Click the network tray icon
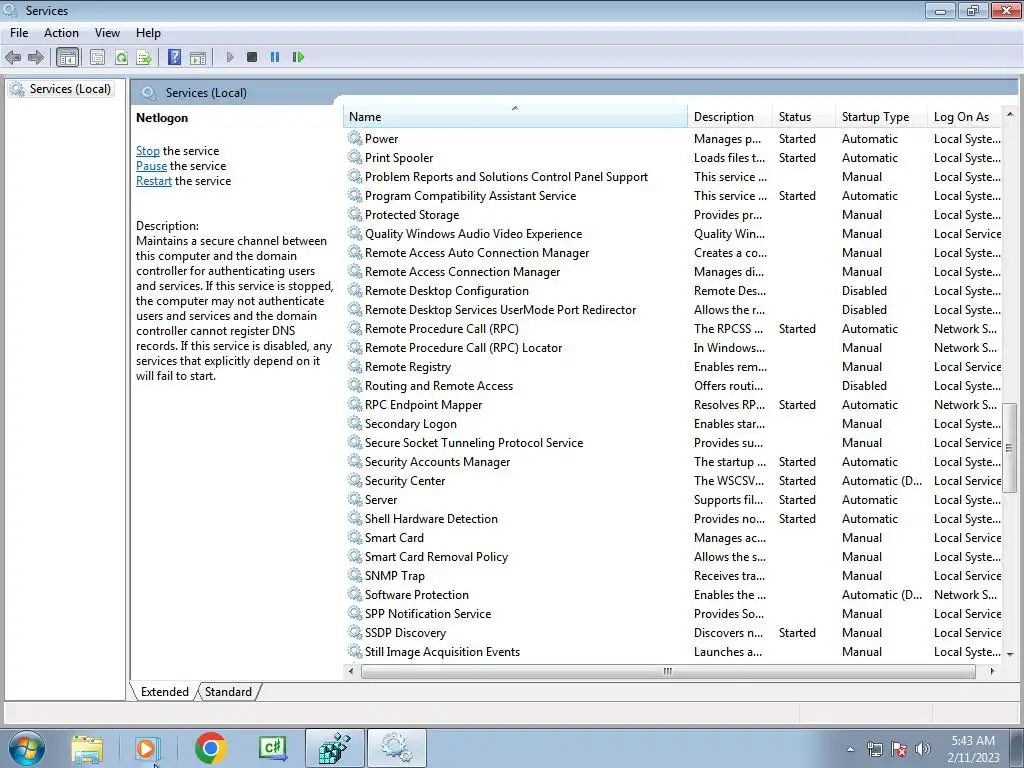Screen dimensions: 1024x768 874,749
